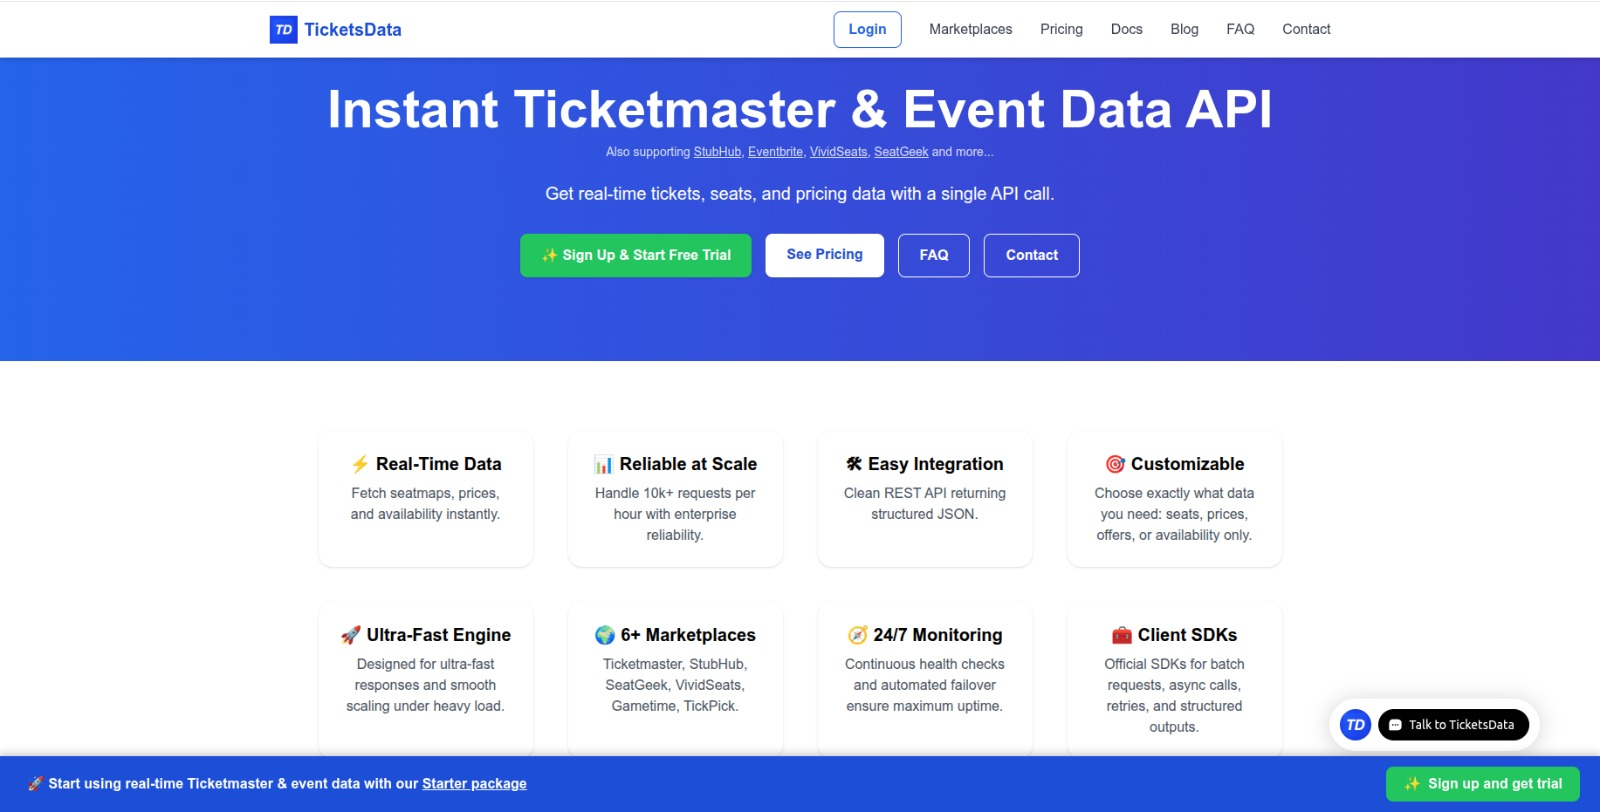Image resolution: width=1600 pixels, height=812 pixels.
Task: Open the Docs navigation link
Action: (x=1126, y=29)
